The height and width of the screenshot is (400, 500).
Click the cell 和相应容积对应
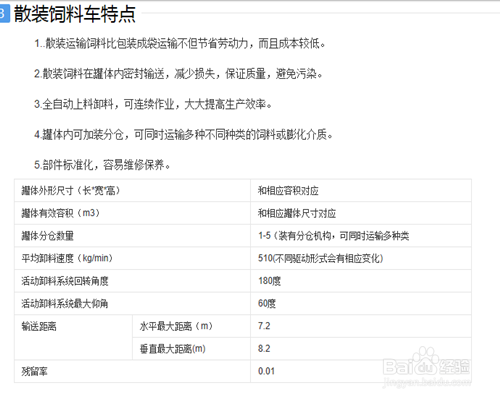pos(361,191)
